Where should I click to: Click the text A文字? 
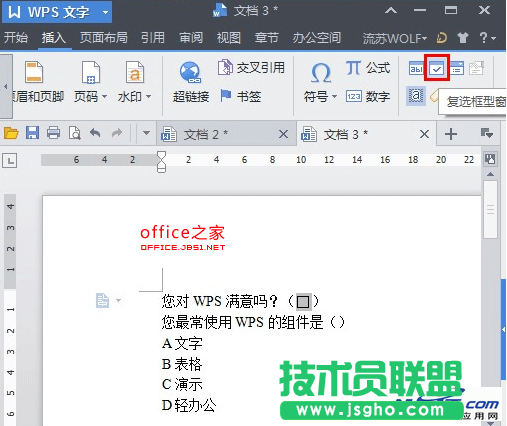pos(182,343)
